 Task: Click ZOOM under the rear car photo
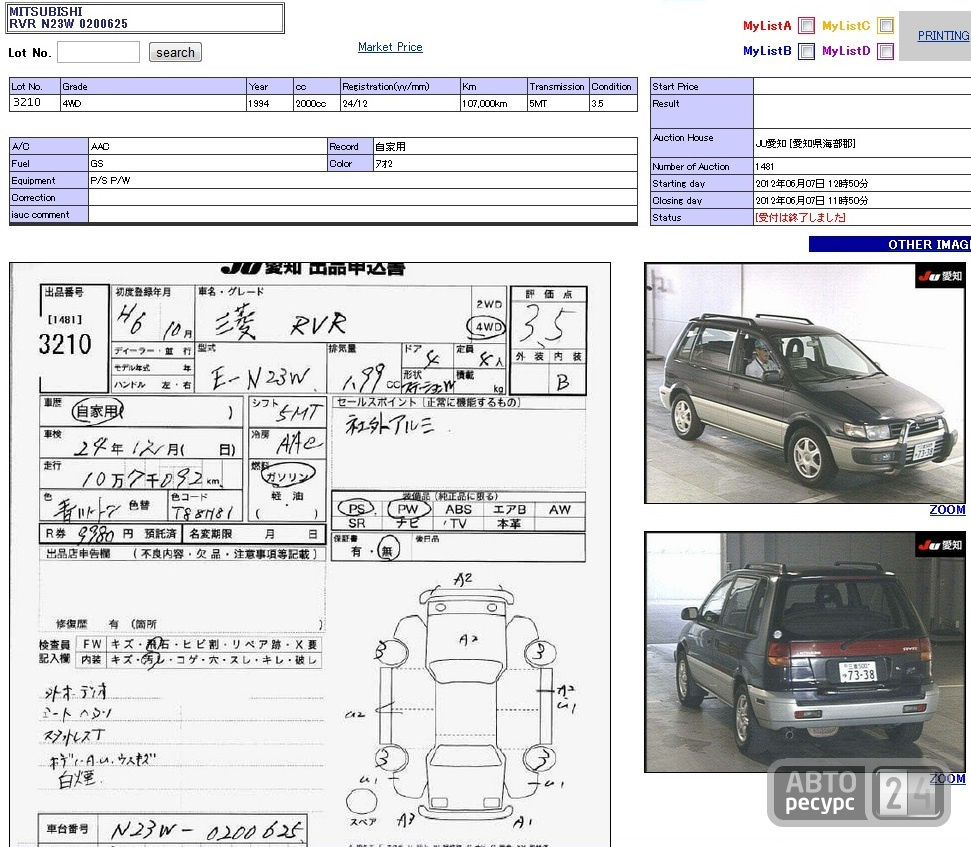coord(947,778)
